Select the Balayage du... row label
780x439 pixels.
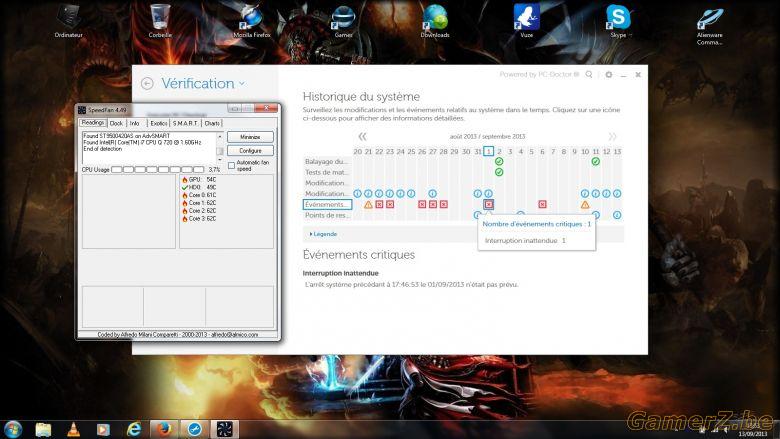(x=326, y=162)
